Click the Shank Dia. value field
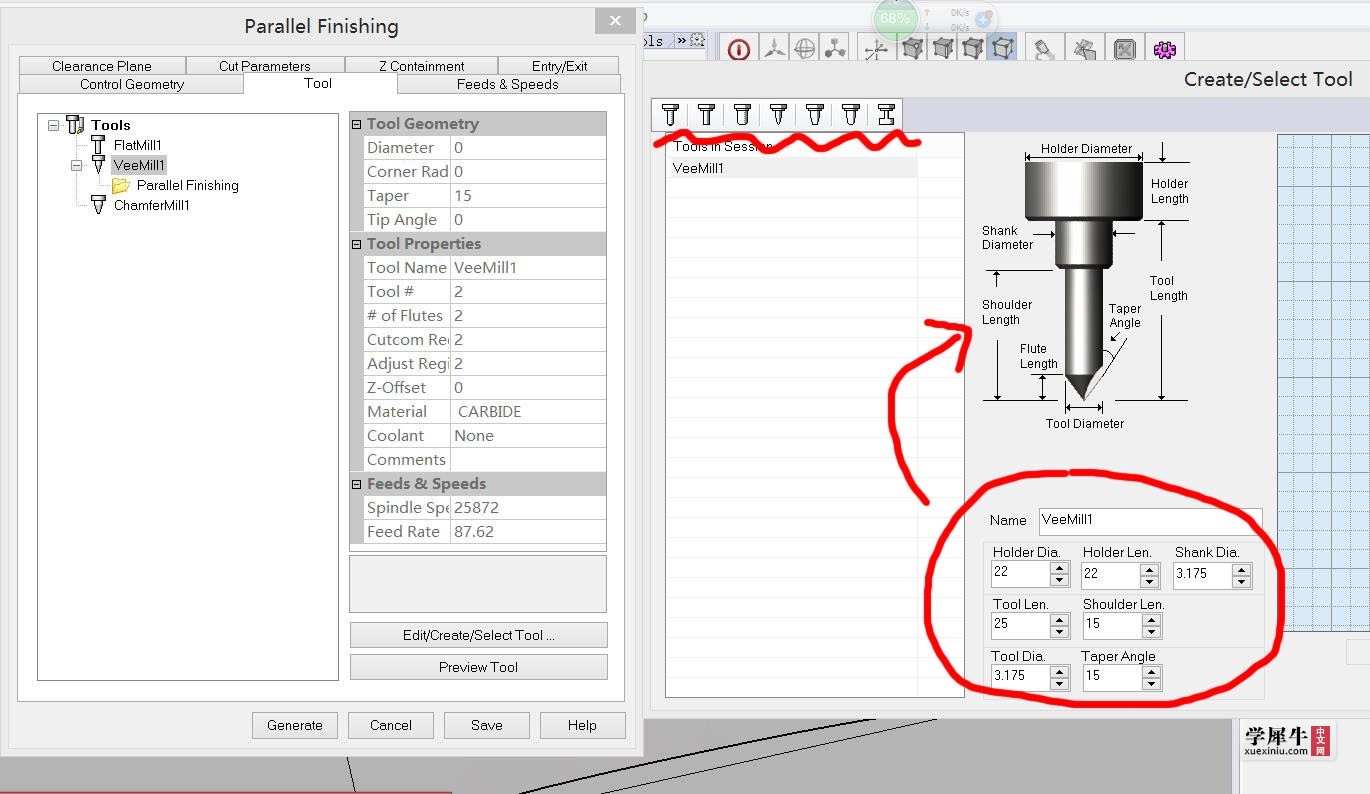Image resolution: width=1370 pixels, height=794 pixels. click(1203, 574)
